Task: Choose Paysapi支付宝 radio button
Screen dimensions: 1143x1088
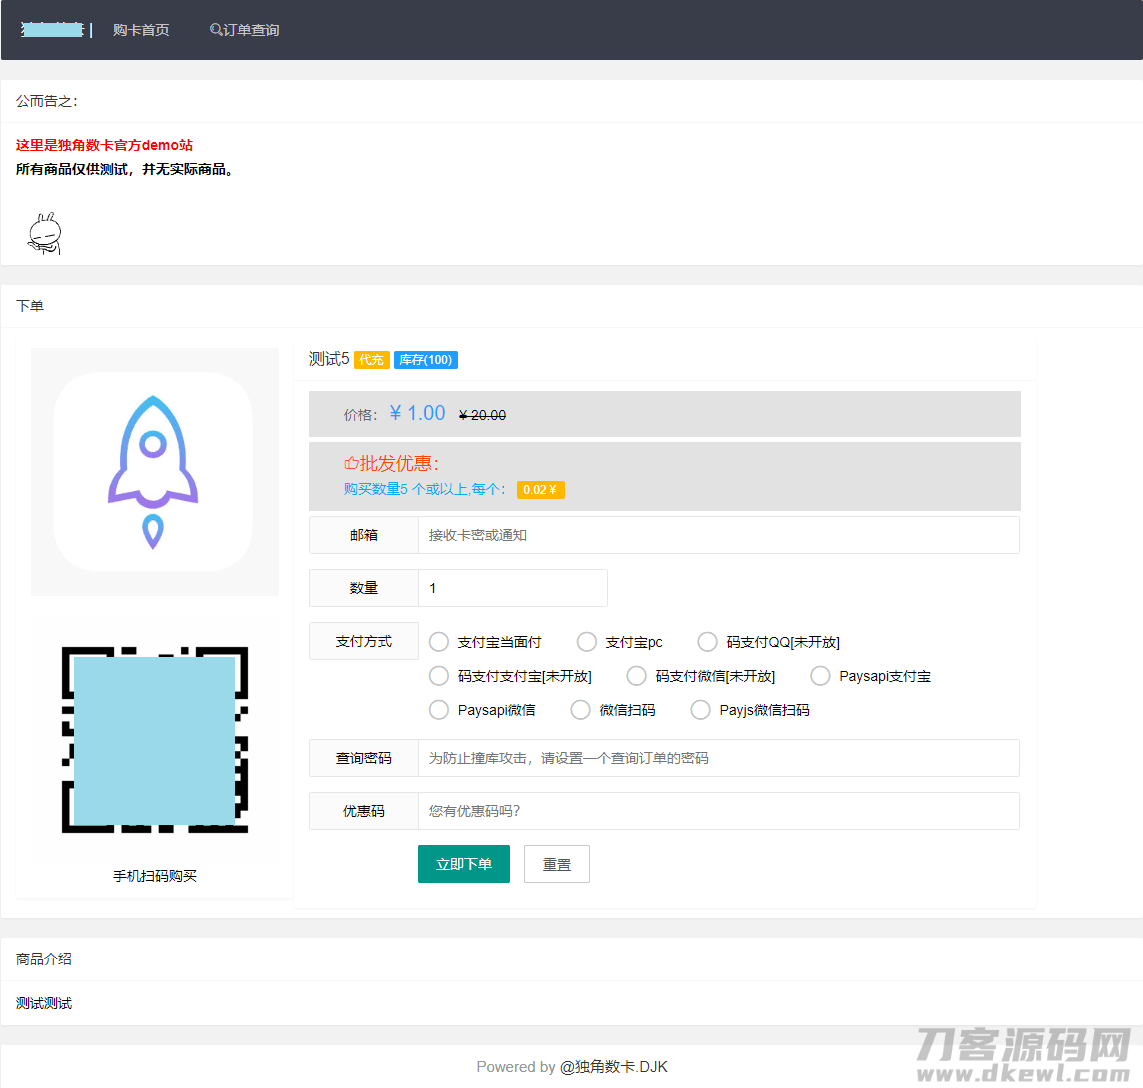Action: (x=821, y=676)
